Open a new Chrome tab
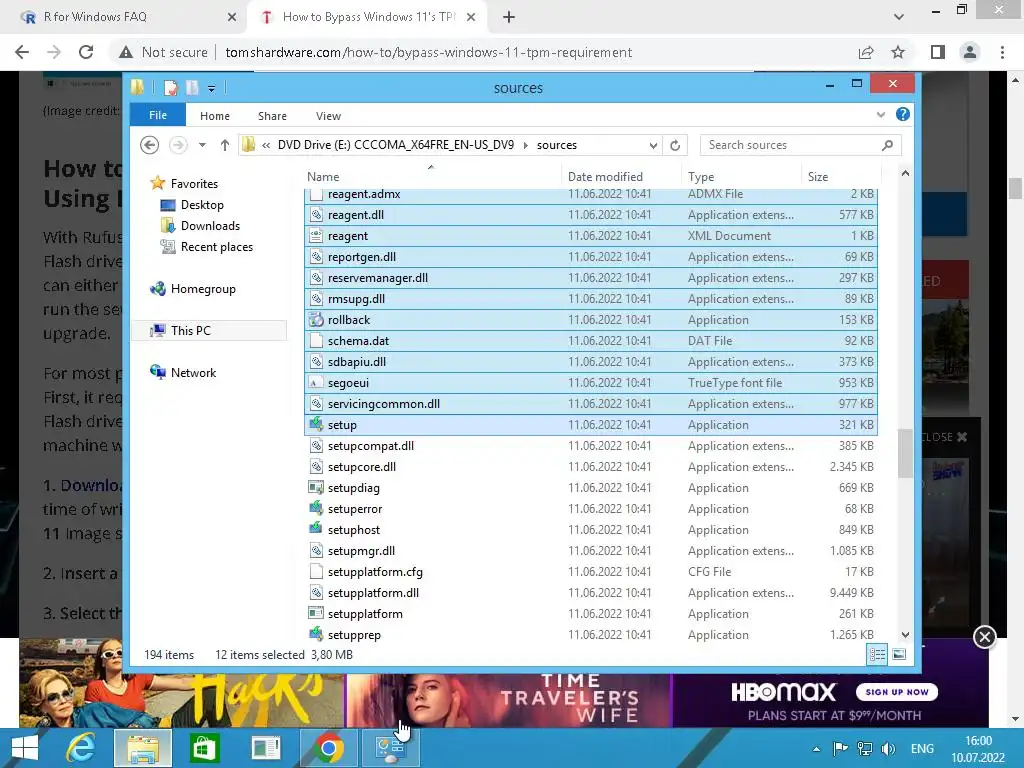The height and width of the screenshot is (768, 1024). (509, 17)
